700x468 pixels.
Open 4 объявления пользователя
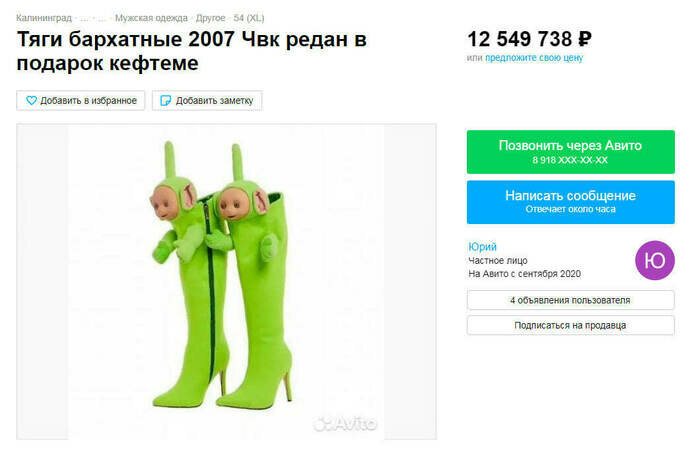click(571, 300)
